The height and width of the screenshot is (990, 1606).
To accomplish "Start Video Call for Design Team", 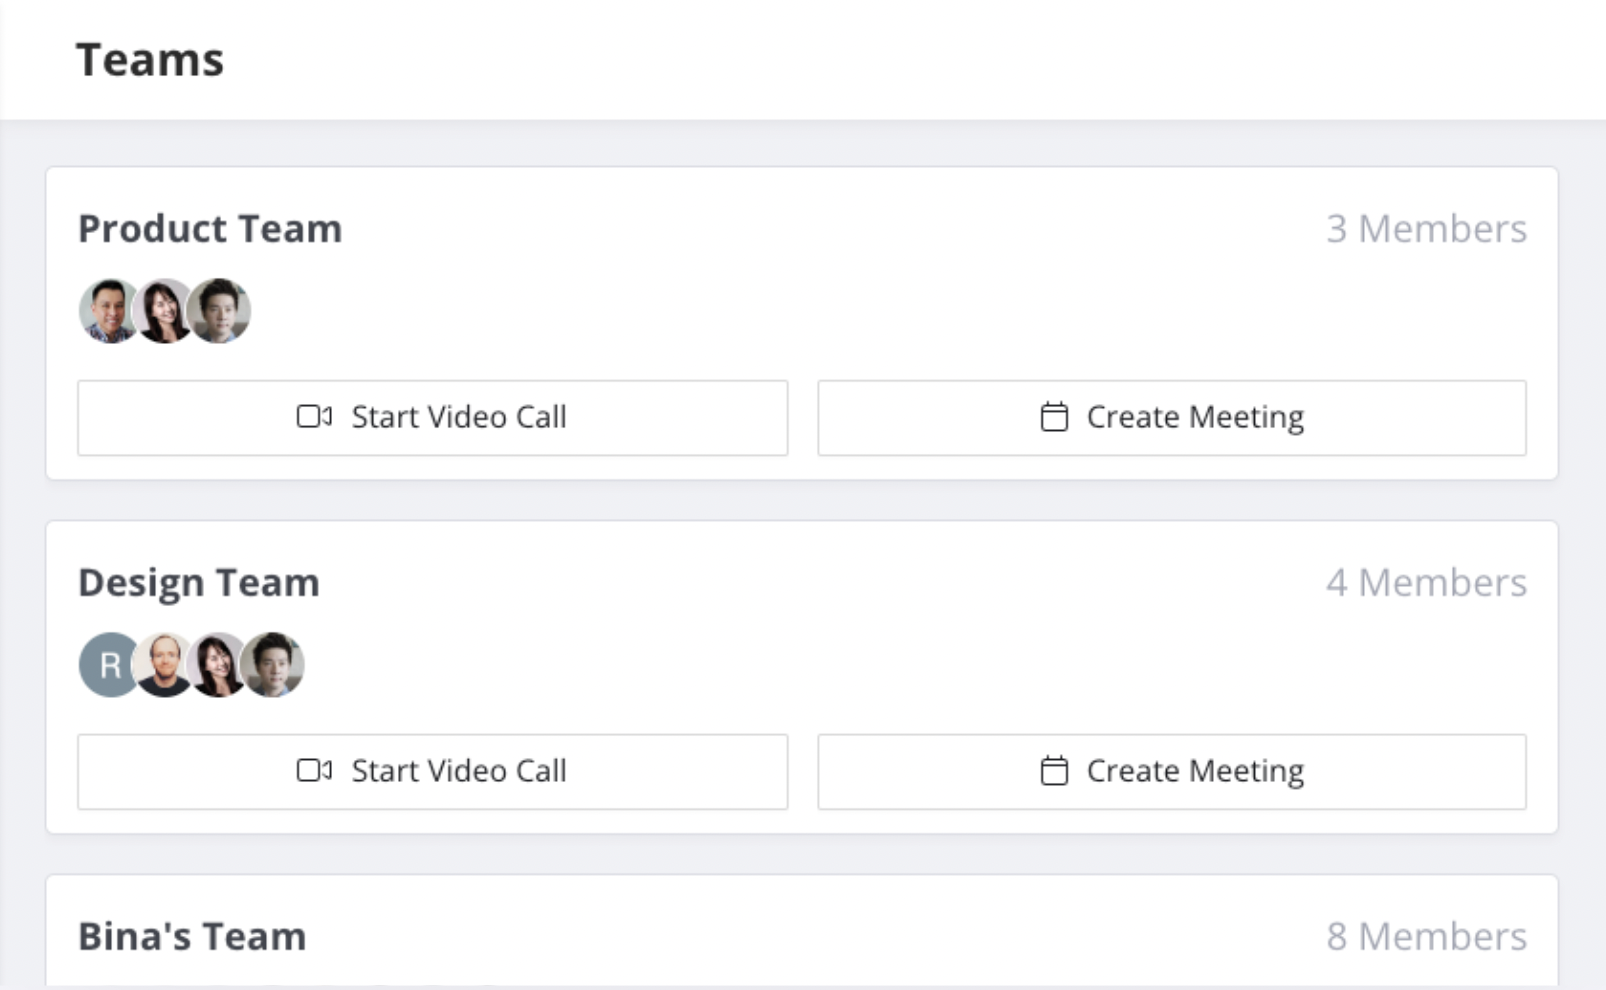I will 432,771.
